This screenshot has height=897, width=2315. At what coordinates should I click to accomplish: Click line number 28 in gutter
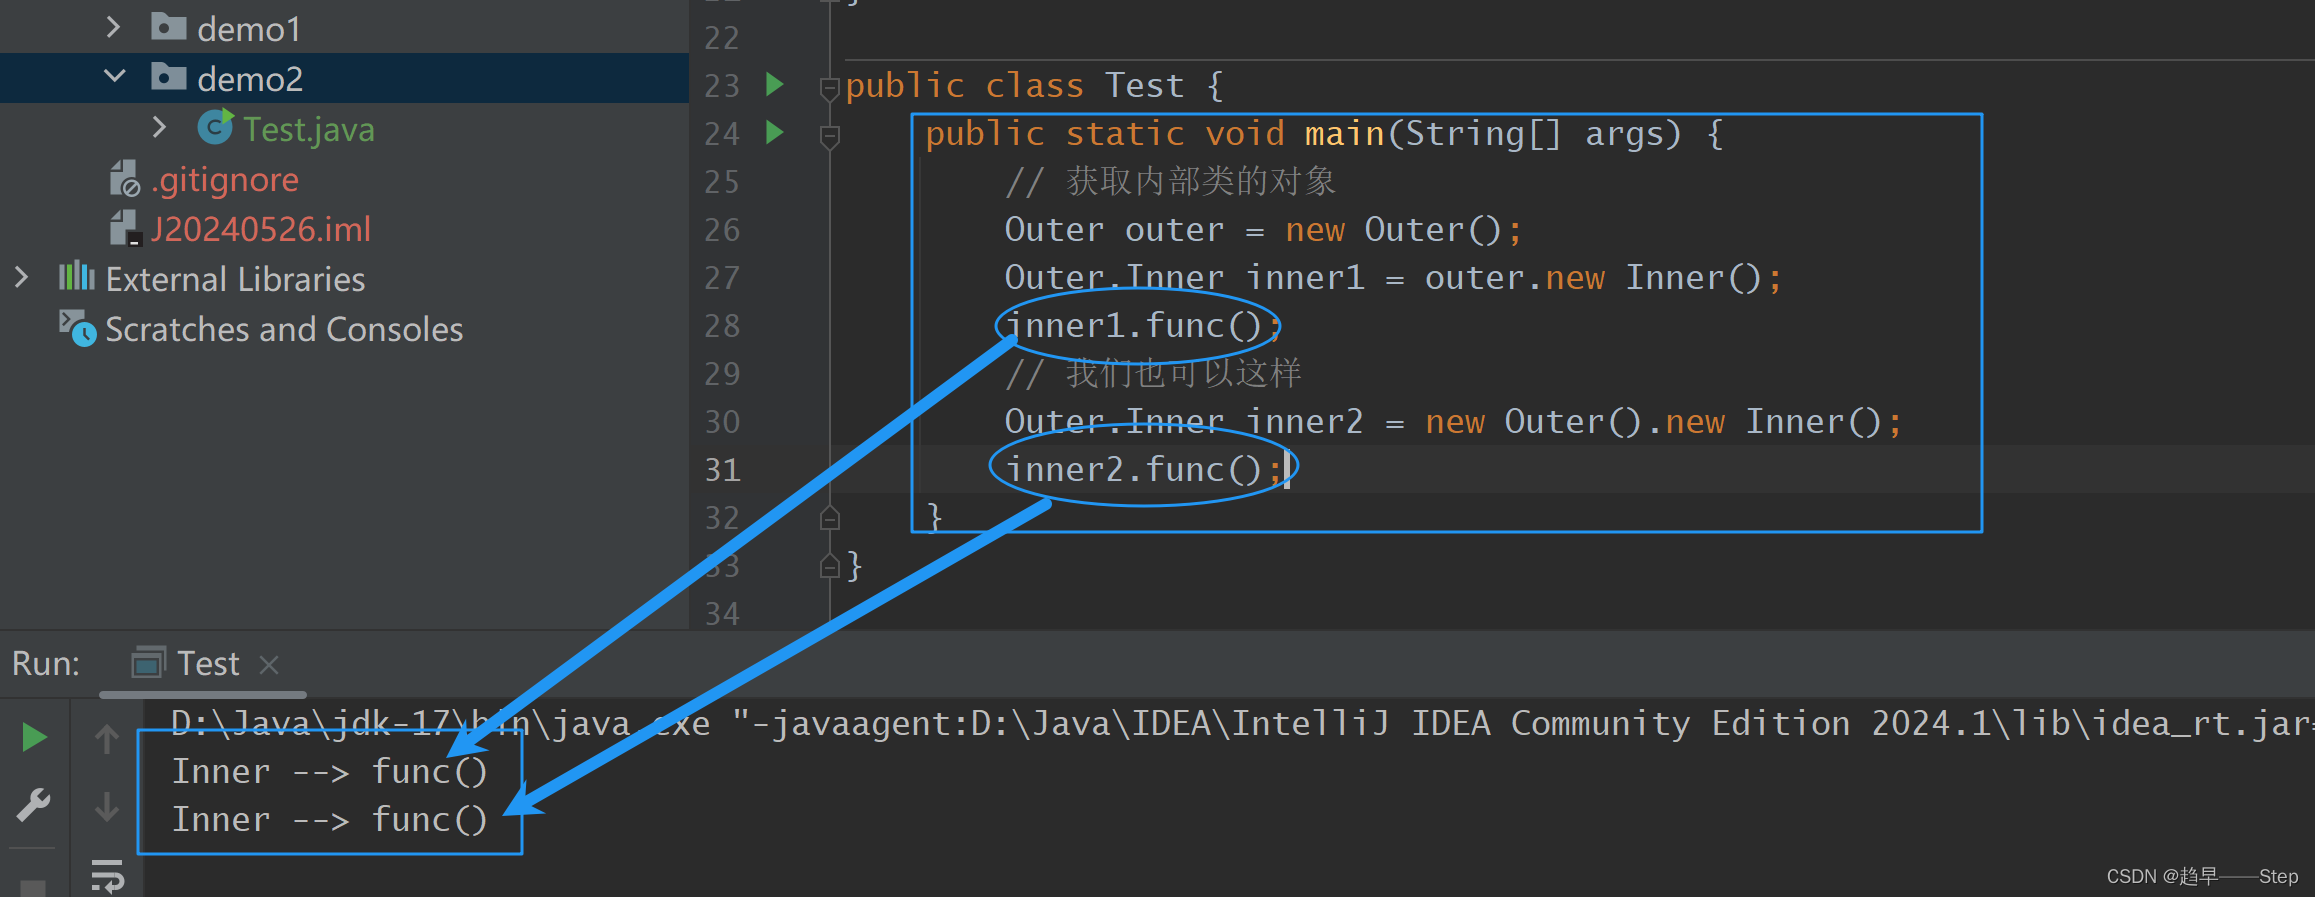click(x=722, y=326)
